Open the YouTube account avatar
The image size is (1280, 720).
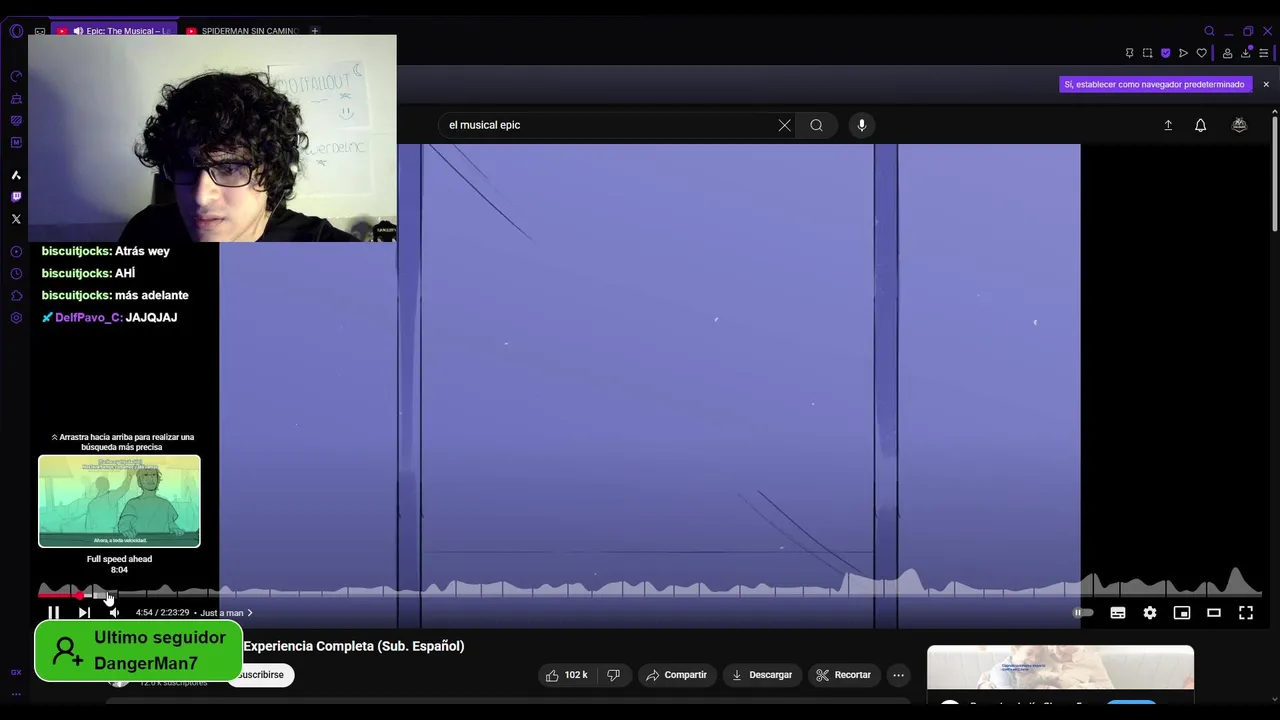1239,125
